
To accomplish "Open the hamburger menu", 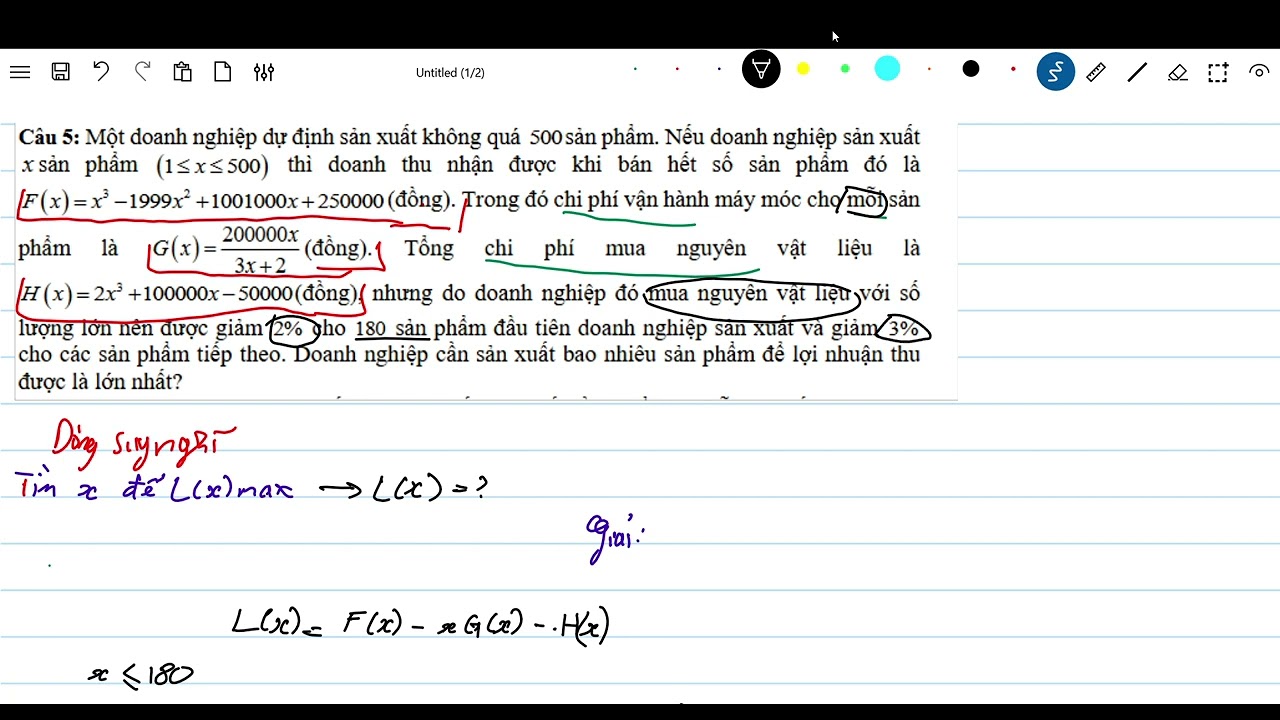I will [20, 72].
